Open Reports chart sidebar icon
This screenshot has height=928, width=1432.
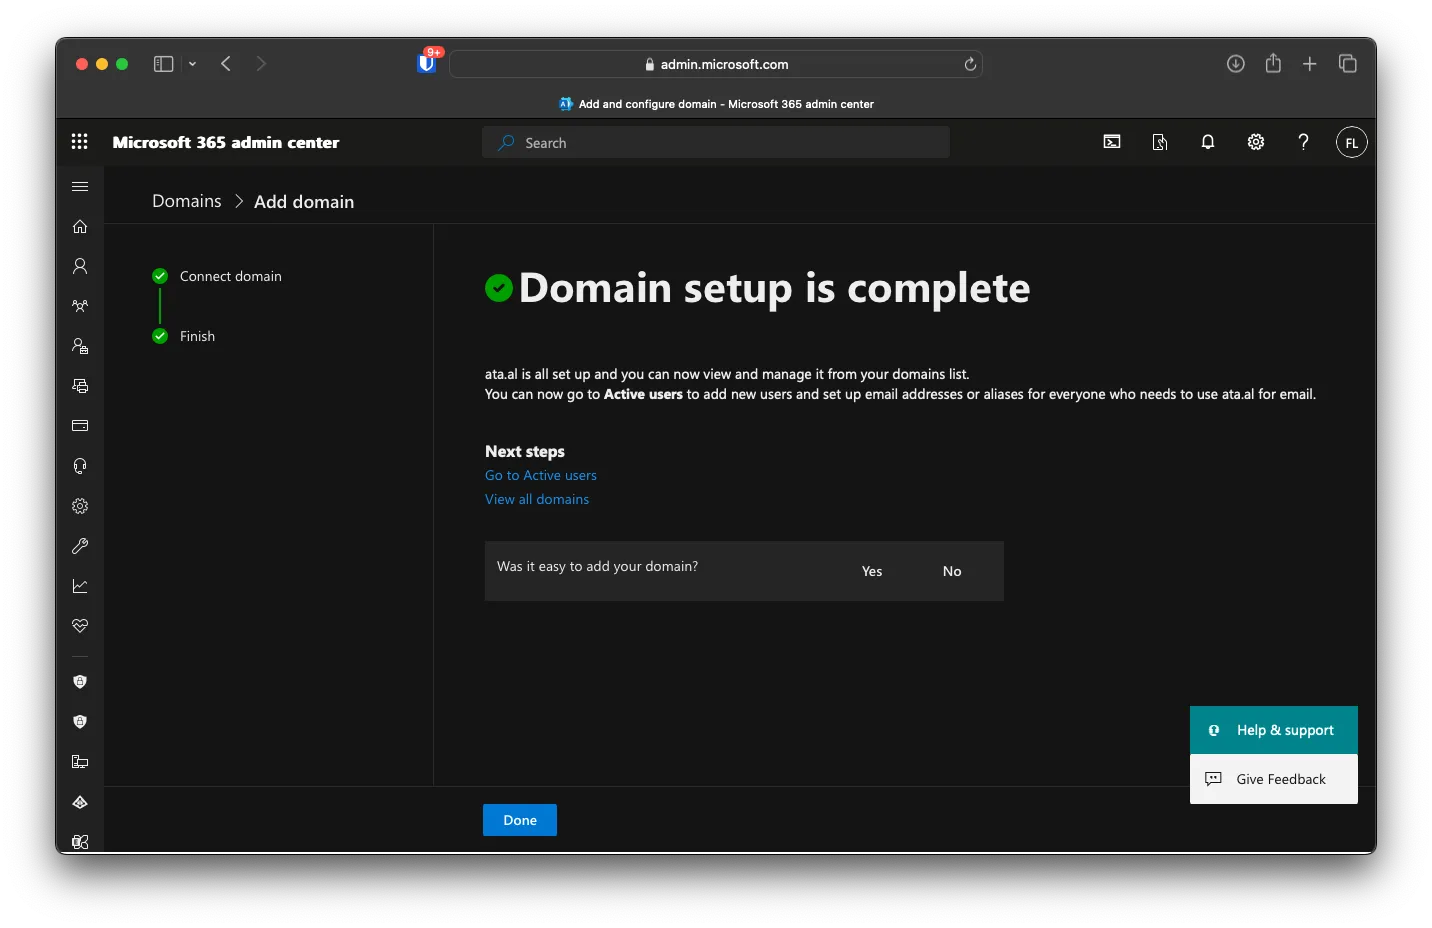80,586
